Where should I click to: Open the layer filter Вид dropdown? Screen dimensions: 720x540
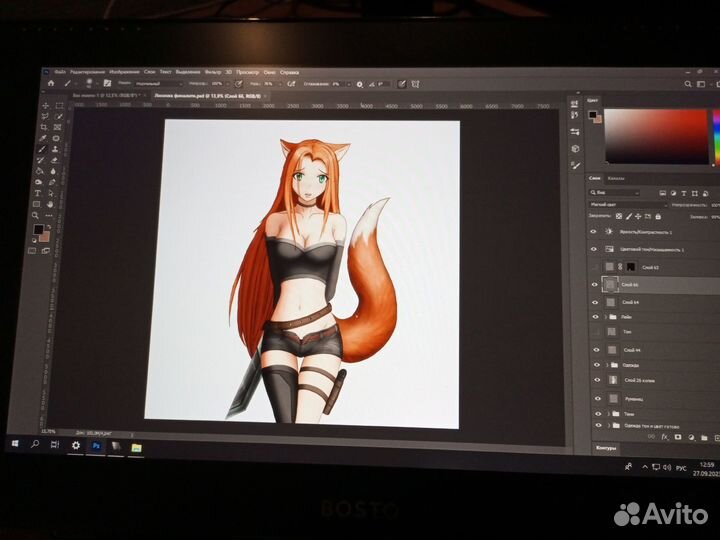coord(614,192)
